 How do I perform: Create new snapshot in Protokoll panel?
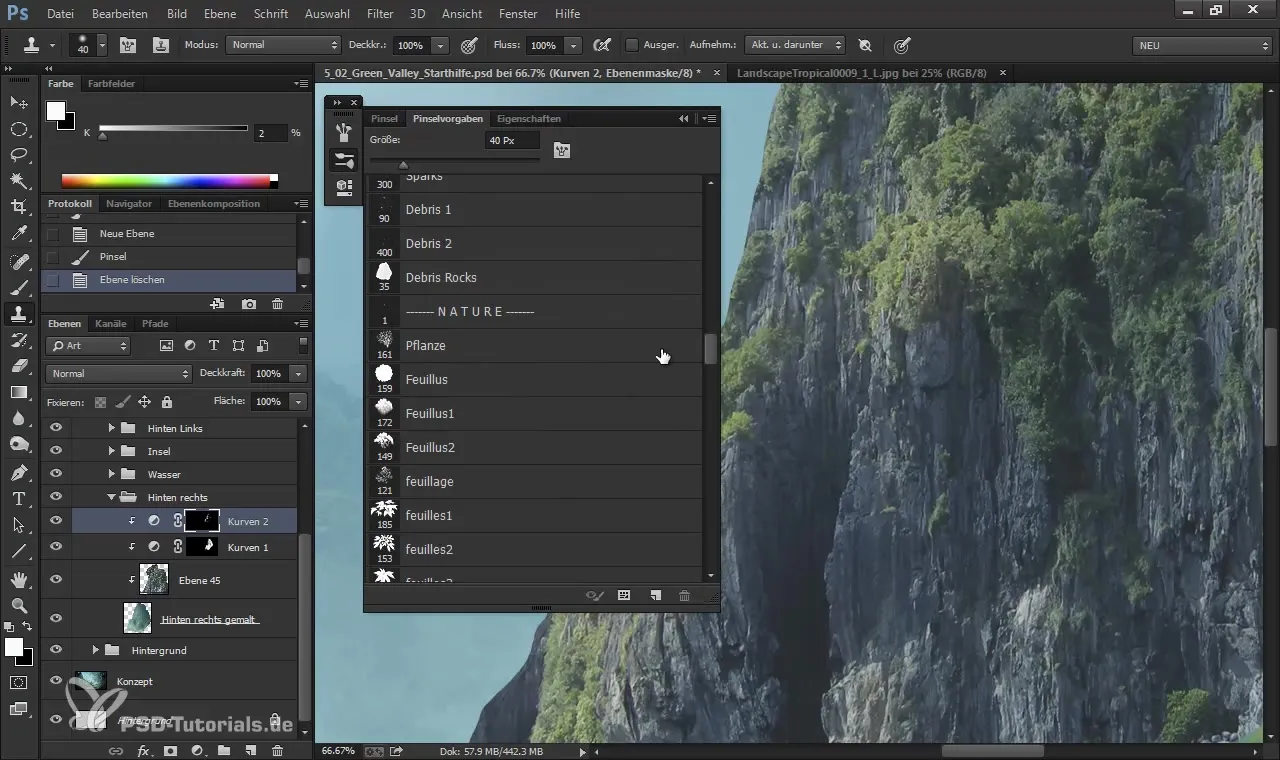[x=249, y=304]
